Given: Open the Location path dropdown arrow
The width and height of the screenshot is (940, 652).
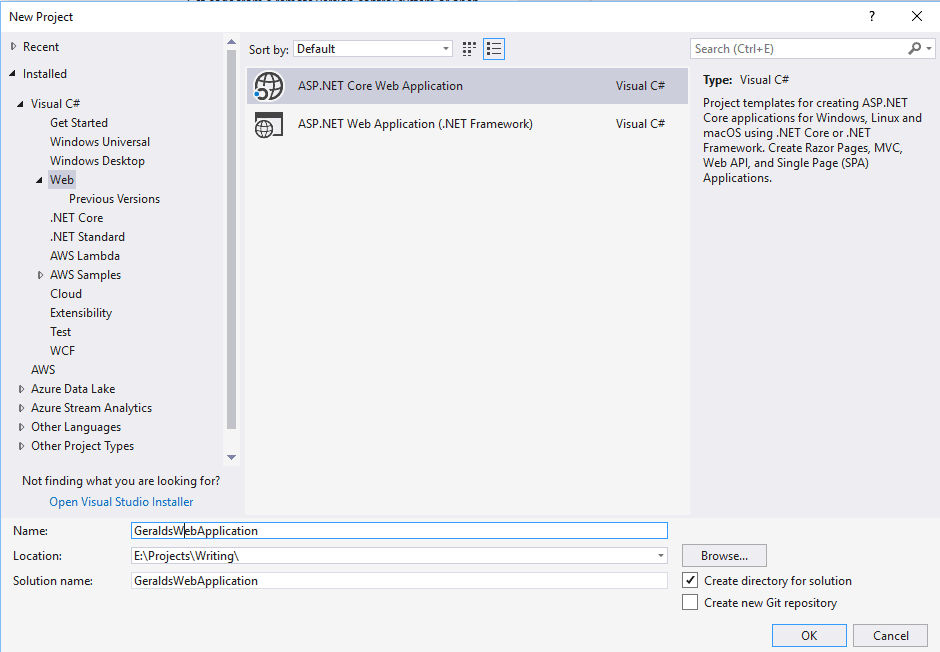Looking at the screenshot, I should (661, 556).
